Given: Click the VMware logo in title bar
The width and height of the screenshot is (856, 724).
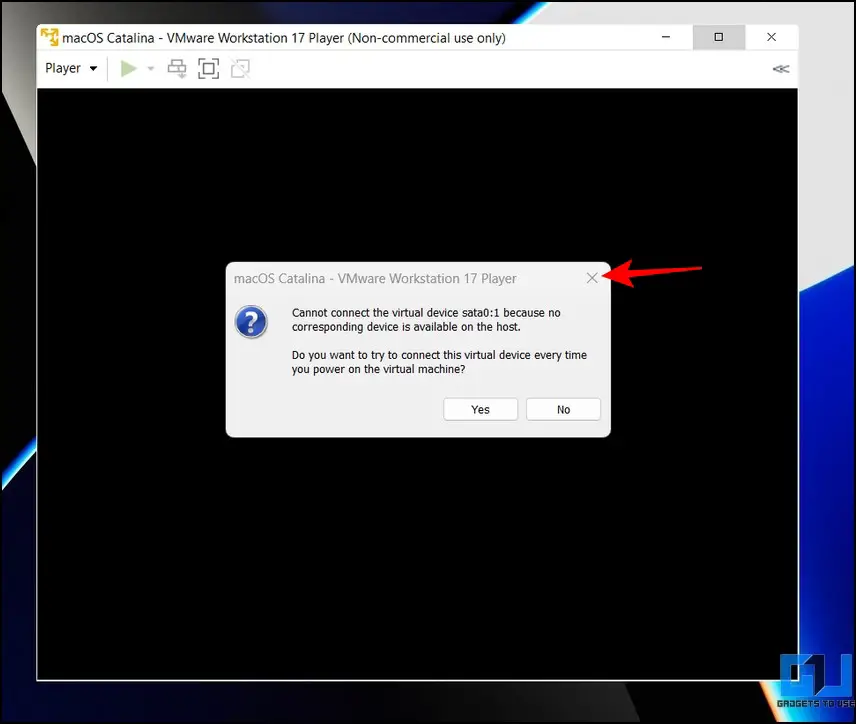Looking at the screenshot, I should click(x=49, y=38).
